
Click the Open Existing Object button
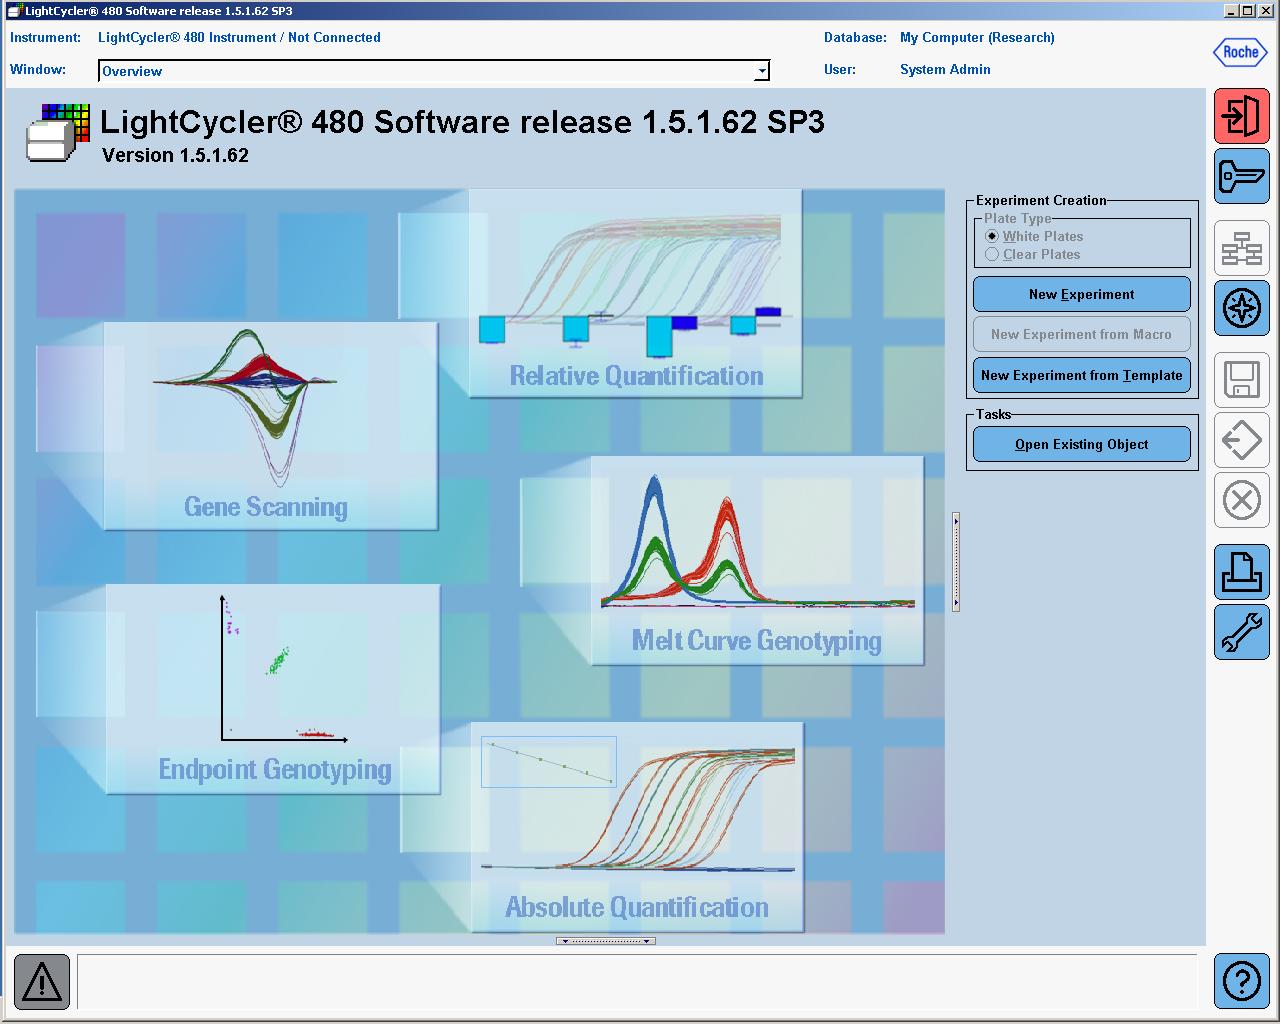point(1081,444)
